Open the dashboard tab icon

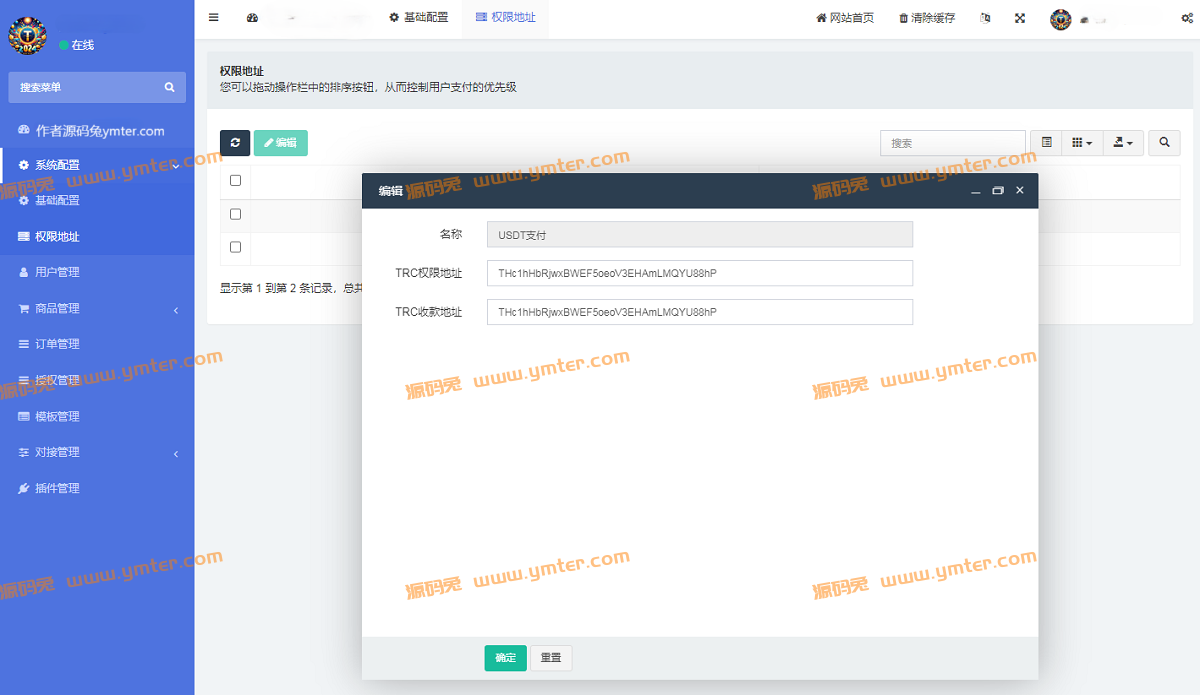point(252,18)
